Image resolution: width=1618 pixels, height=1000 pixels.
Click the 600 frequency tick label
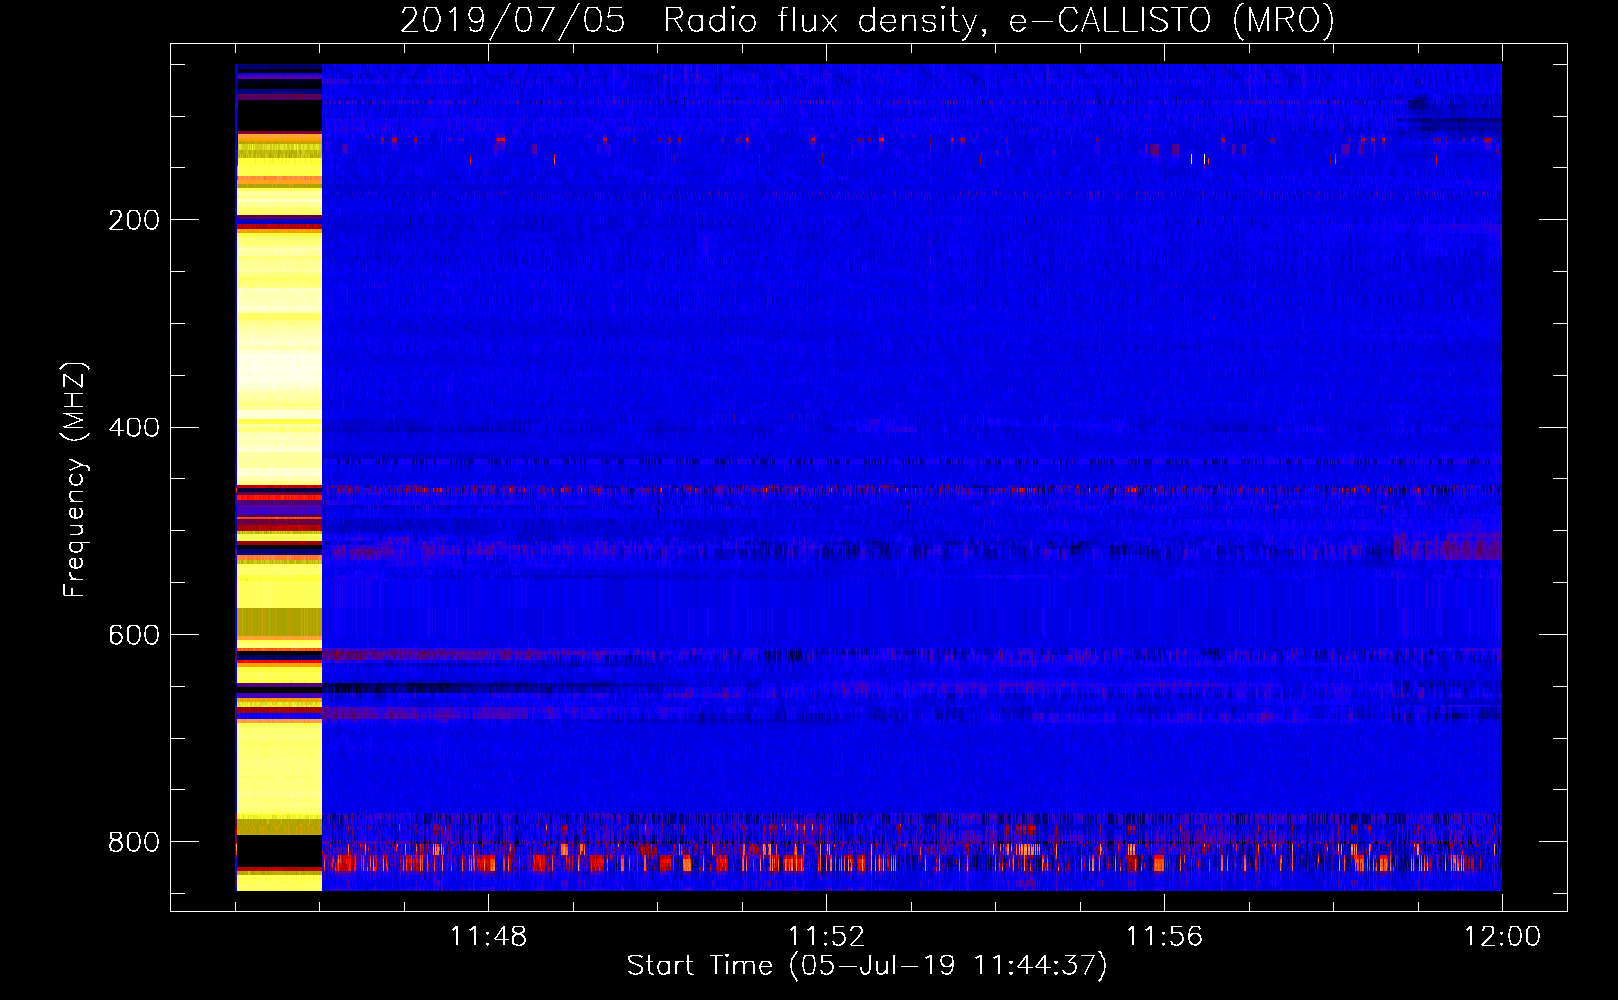pyautogui.click(x=133, y=636)
